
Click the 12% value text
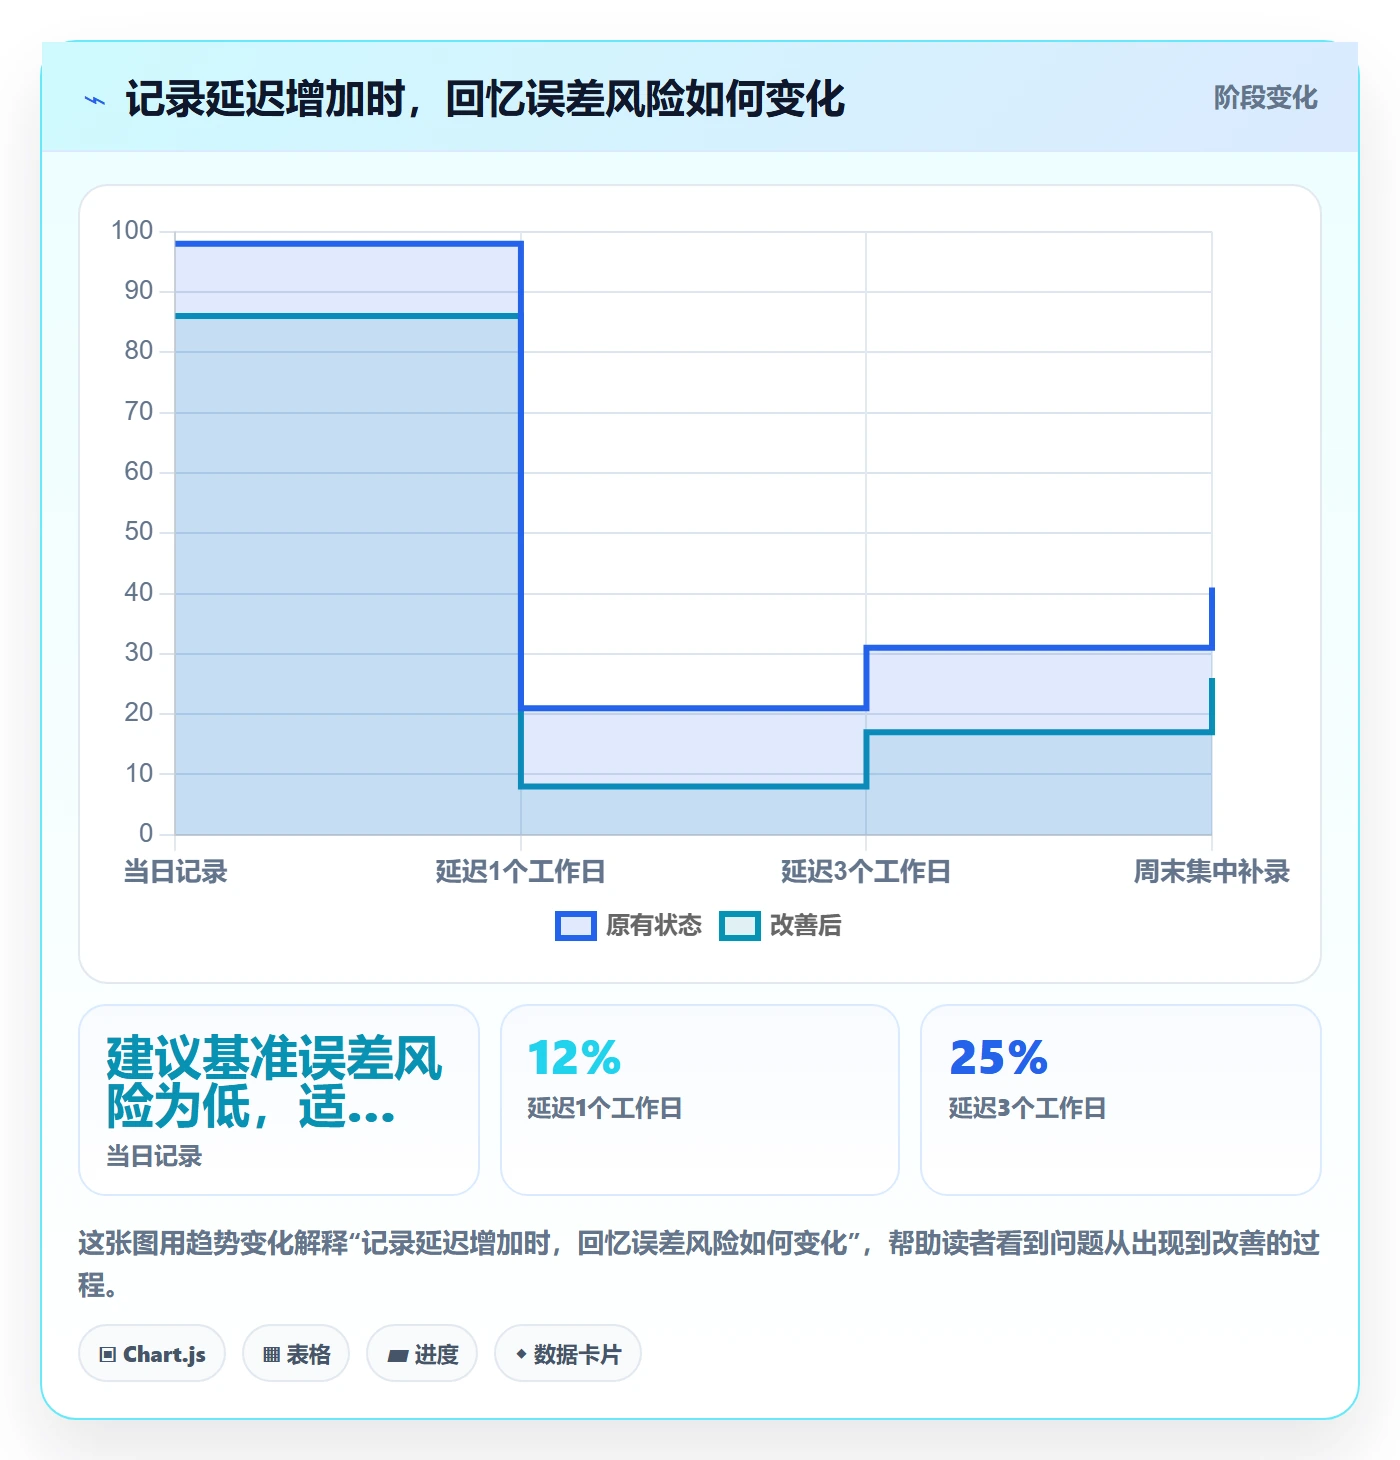pyautogui.click(x=574, y=1058)
